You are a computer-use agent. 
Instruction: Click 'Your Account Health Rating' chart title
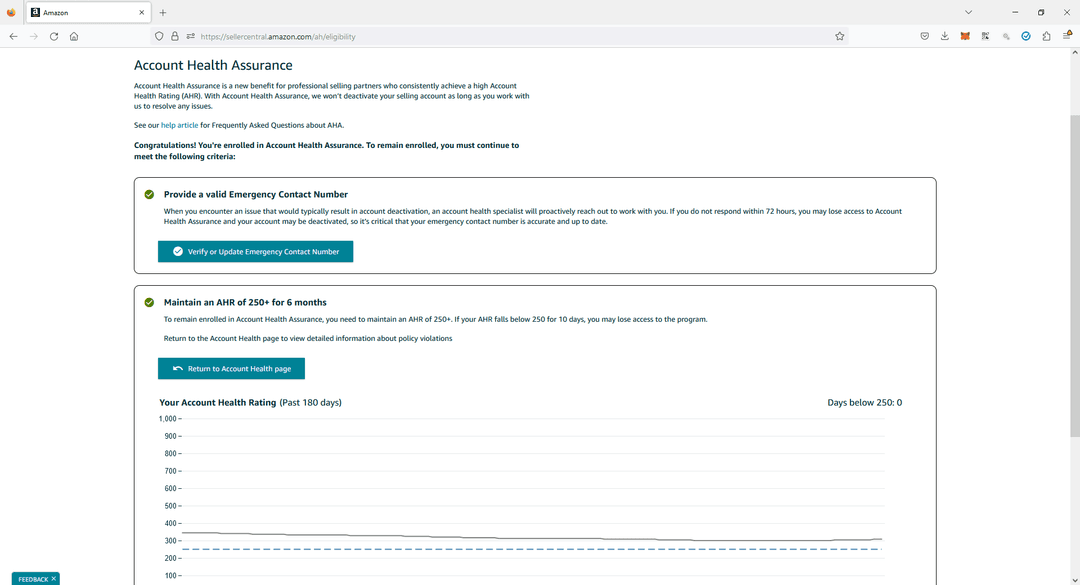point(218,402)
